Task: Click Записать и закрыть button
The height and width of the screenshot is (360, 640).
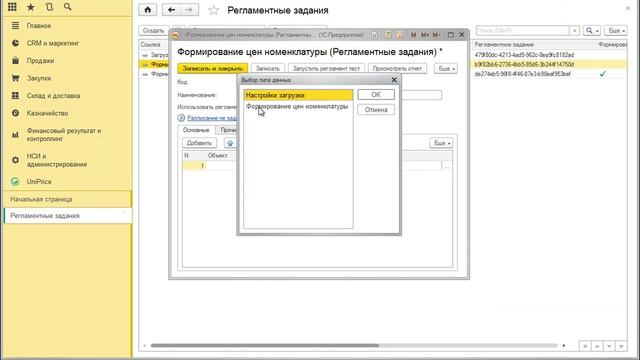Action: pos(212,69)
